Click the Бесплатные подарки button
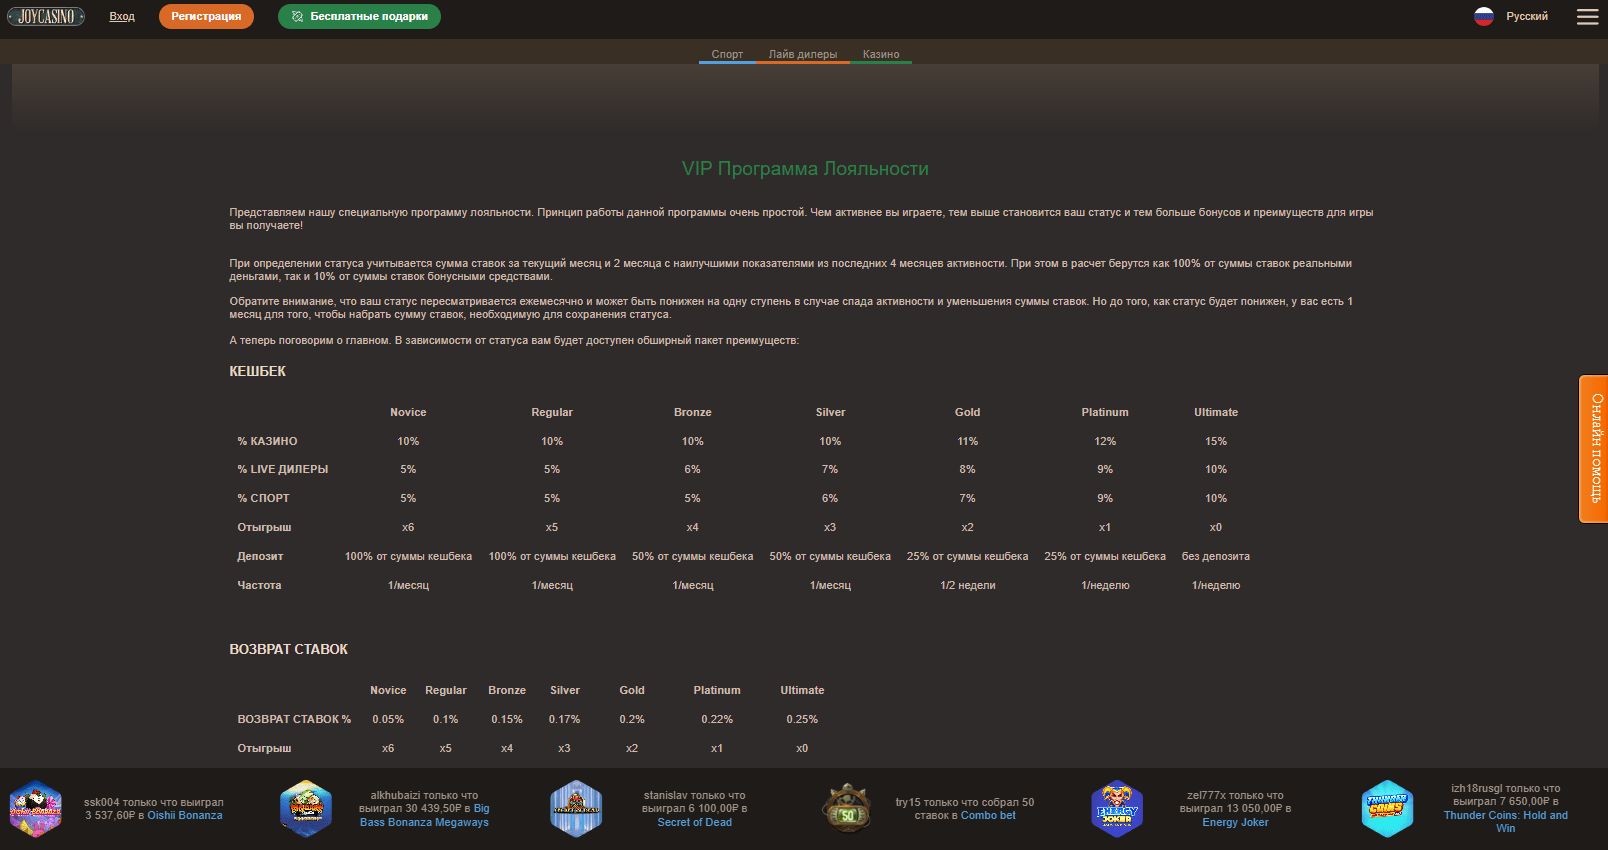This screenshot has width=1608, height=850. pyautogui.click(x=359, y=17)
